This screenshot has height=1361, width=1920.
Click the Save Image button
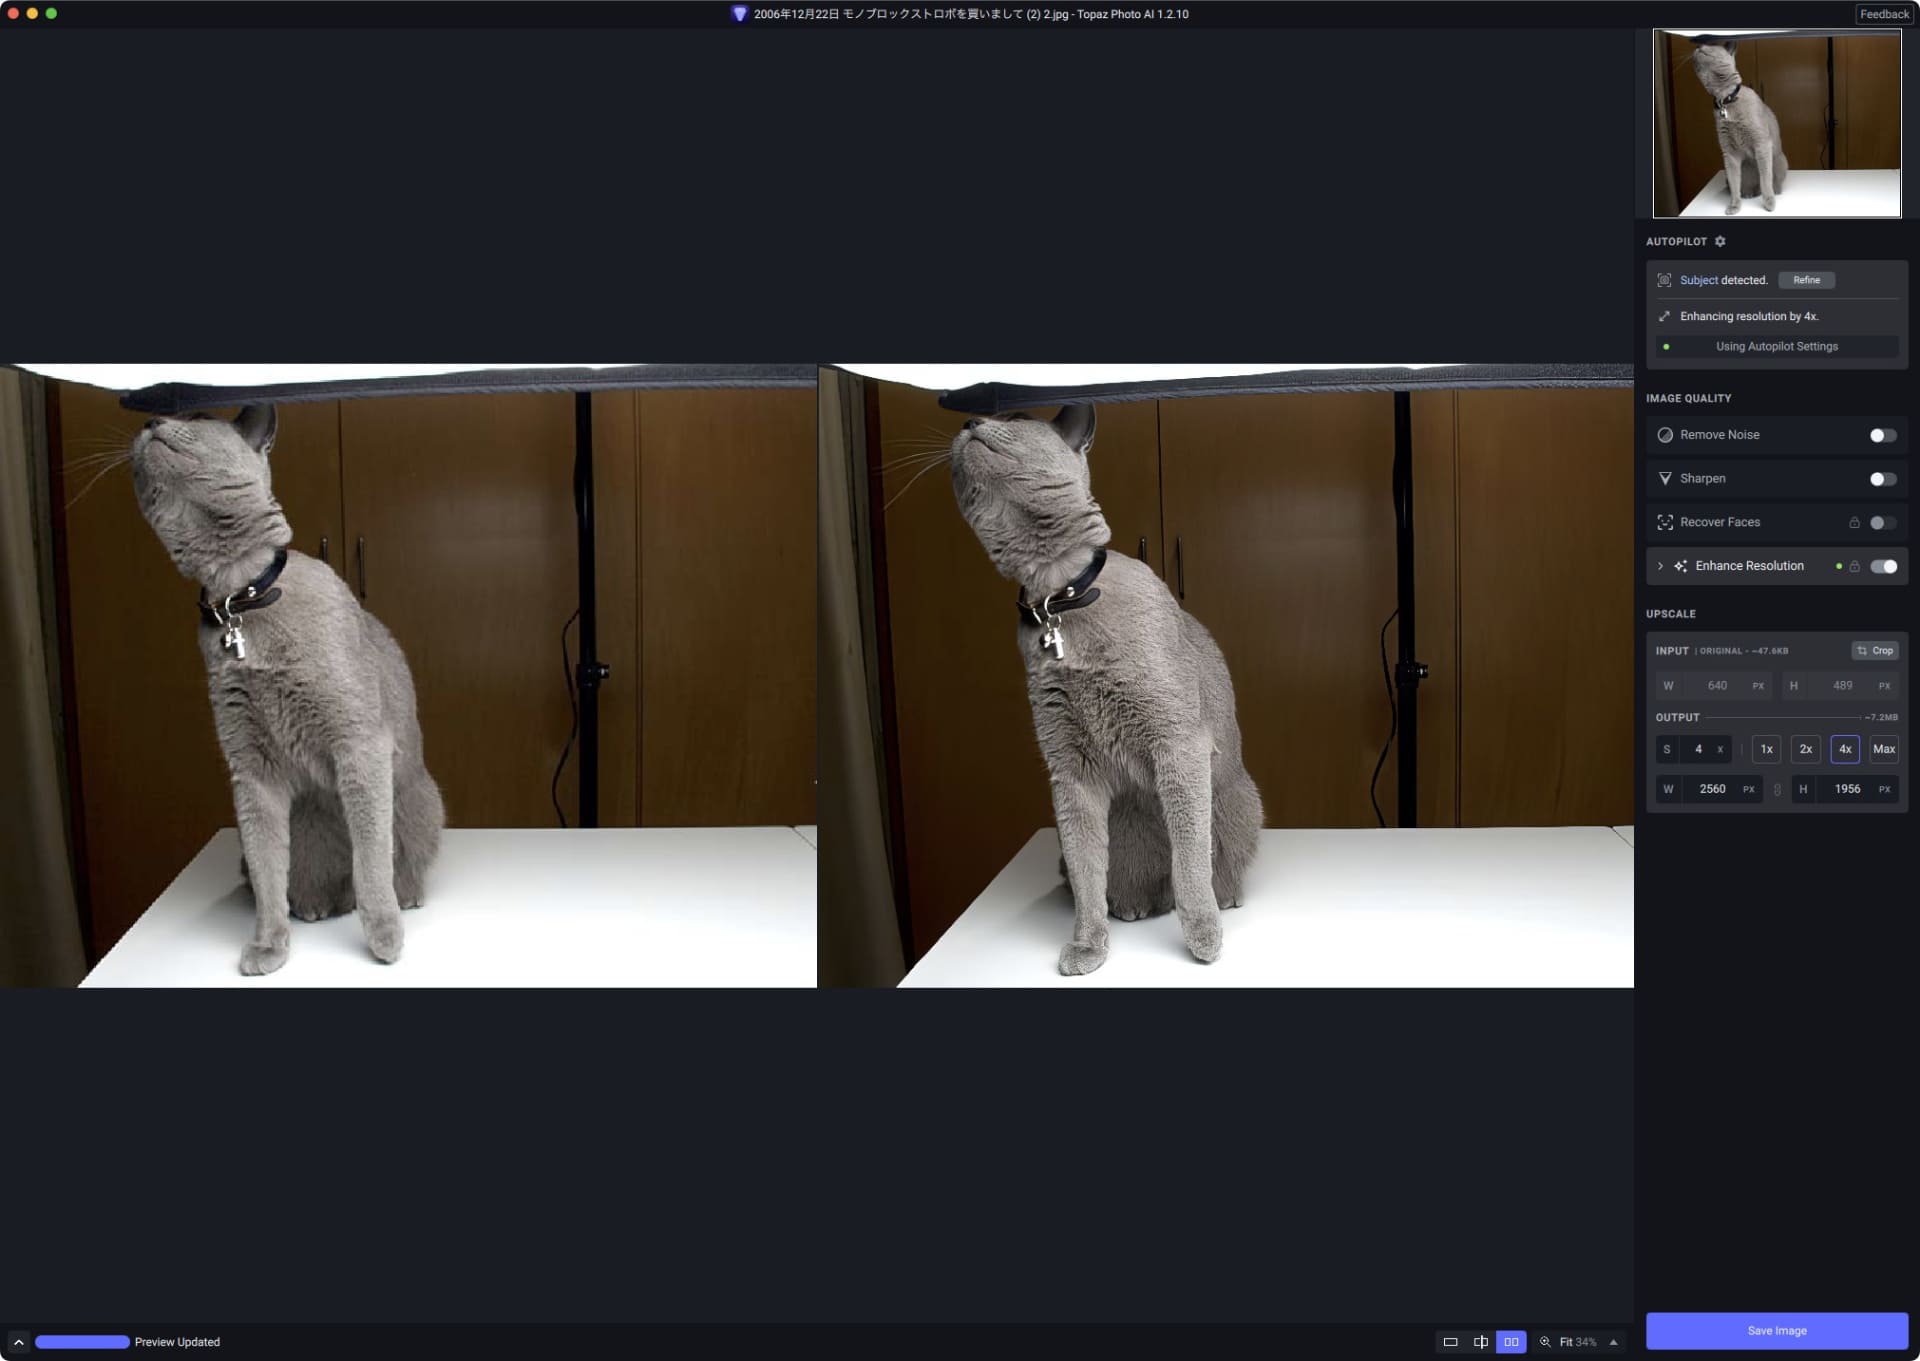[1777, 1330]
